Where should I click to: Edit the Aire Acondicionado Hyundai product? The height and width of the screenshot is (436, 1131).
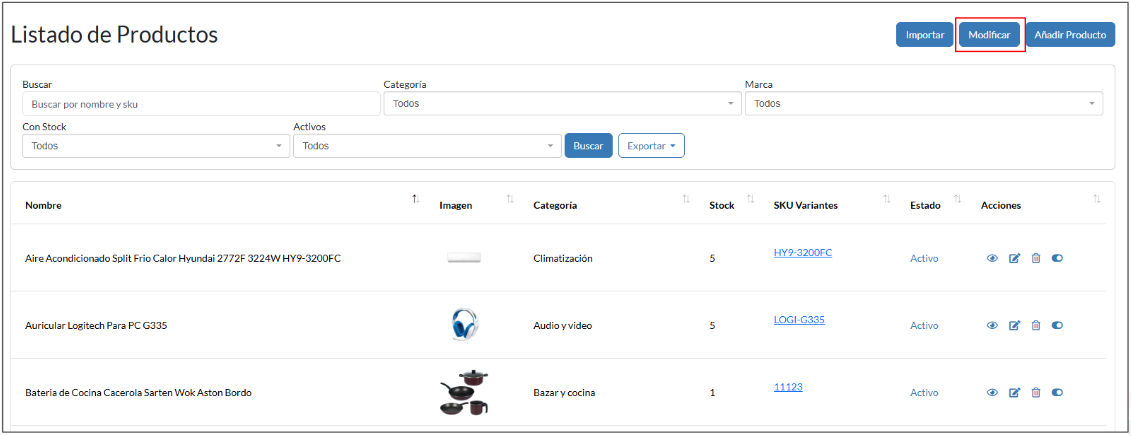pyautogui.click(x=1014, y=258)
